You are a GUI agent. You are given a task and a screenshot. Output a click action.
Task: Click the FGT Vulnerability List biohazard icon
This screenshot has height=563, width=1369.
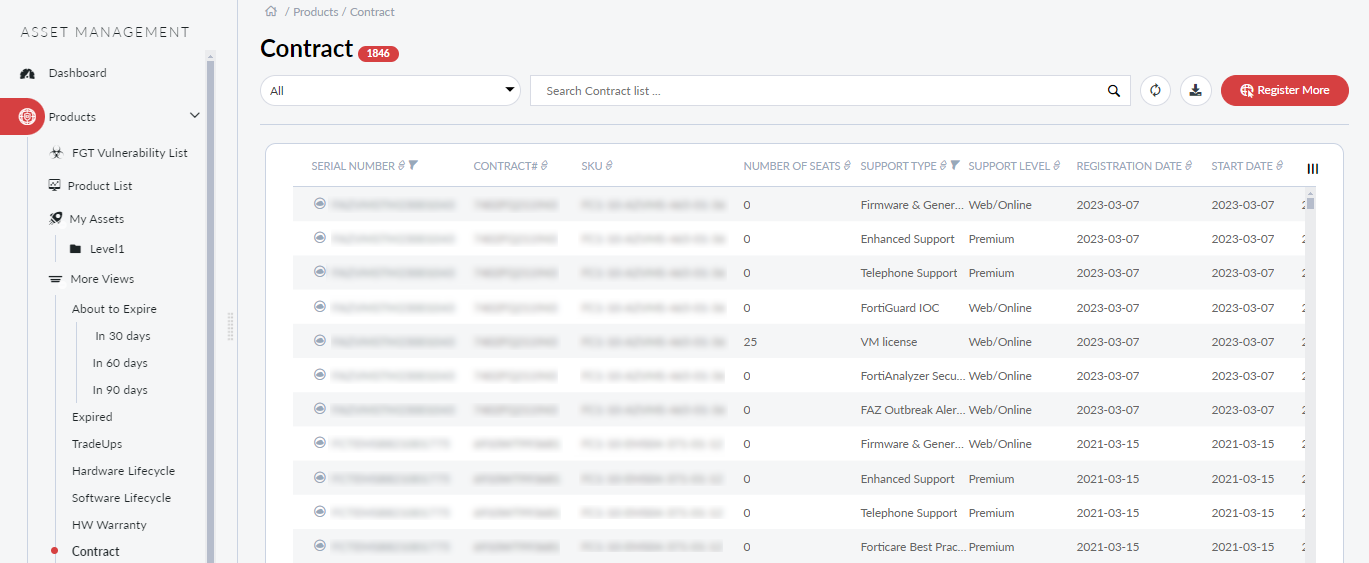[x=56, y=153]
